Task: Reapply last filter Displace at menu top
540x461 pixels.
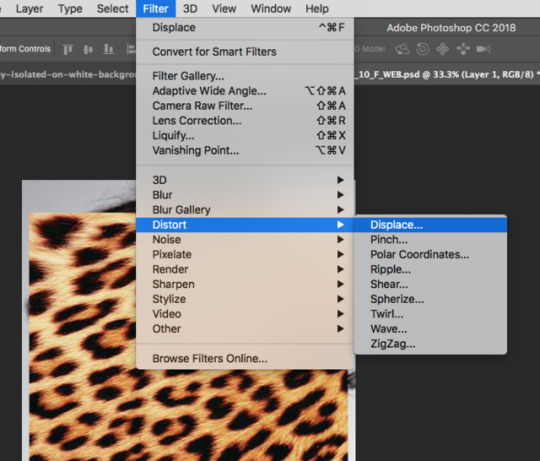Action: pos(245,28)
